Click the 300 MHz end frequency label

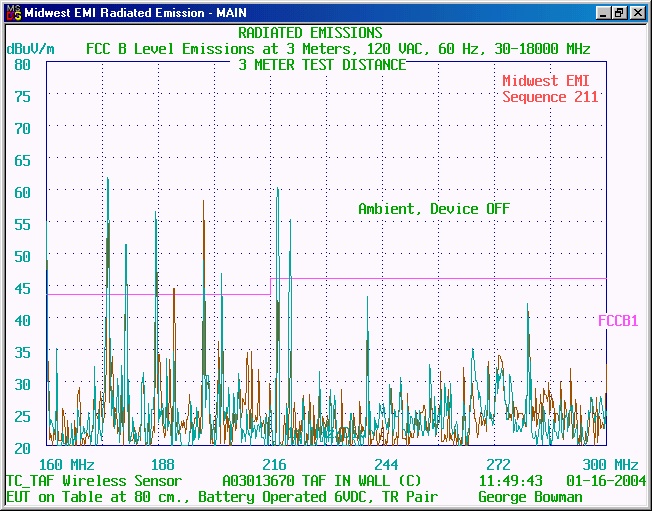(x=610, y=465)
